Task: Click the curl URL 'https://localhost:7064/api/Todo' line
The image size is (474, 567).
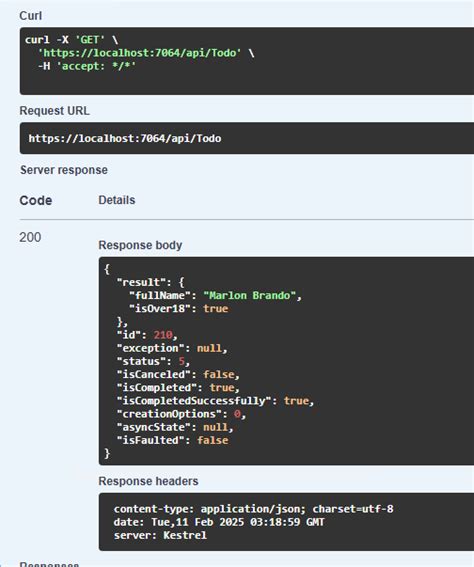Action: point(146,53)
